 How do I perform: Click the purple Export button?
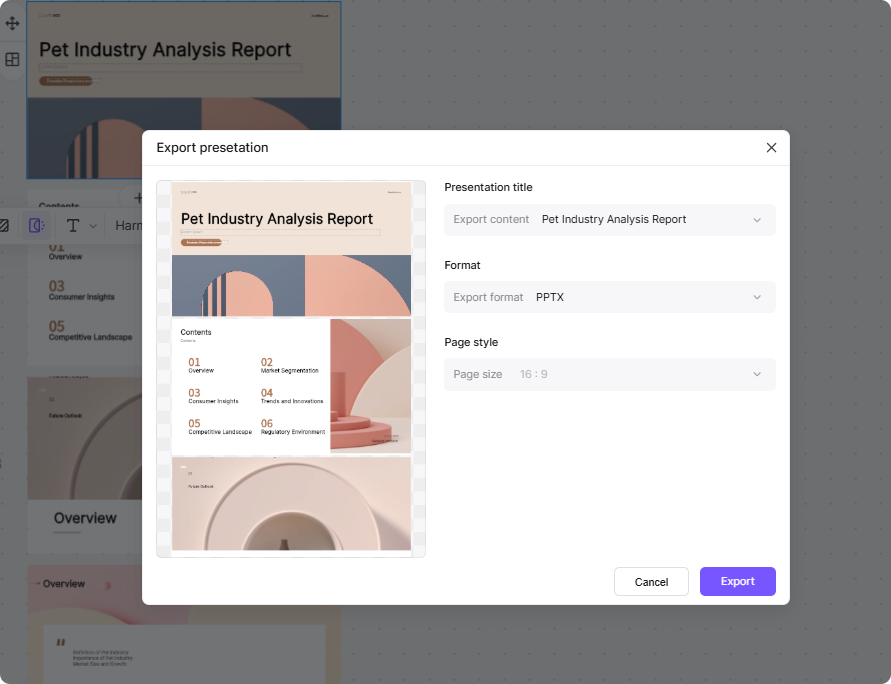(737, 582)
